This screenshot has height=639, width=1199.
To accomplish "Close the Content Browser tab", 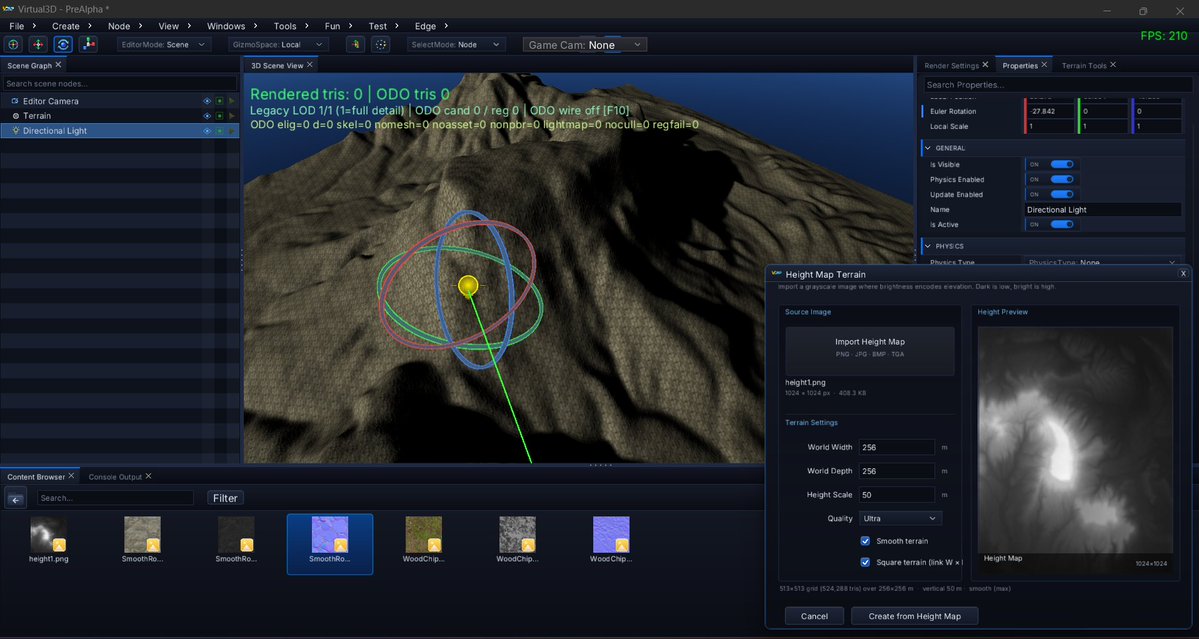I will coord(71,475).
